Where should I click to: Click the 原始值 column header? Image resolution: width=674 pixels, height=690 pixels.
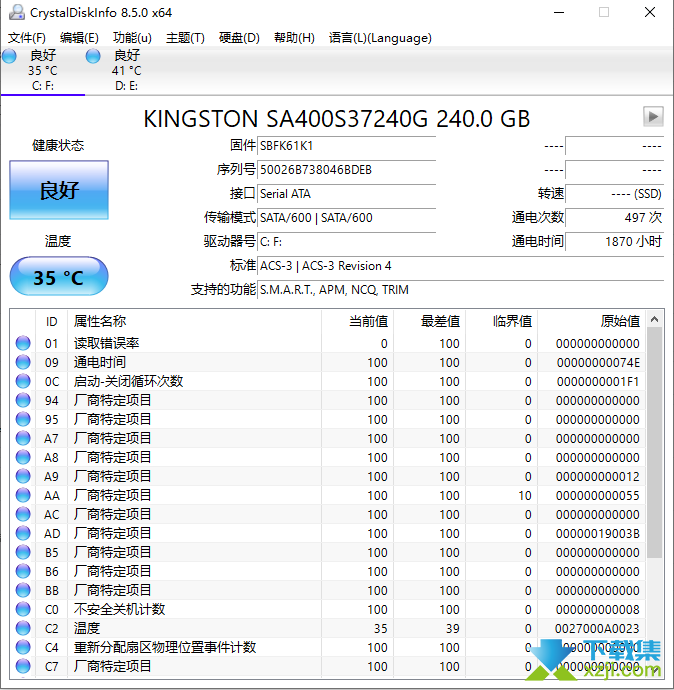coord(592,321)
